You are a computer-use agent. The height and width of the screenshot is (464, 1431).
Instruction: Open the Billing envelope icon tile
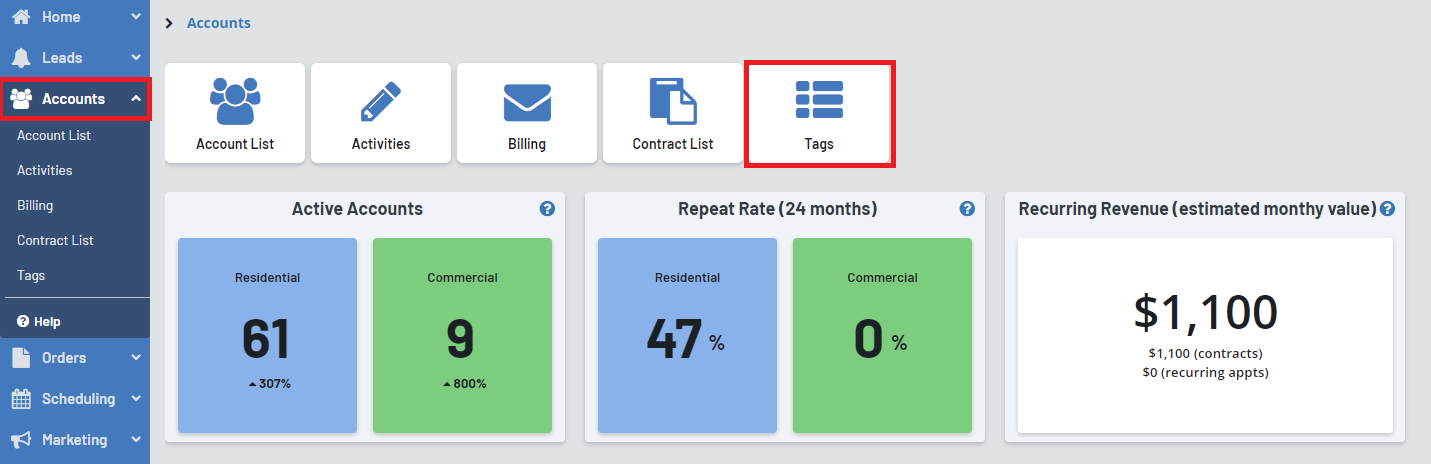527,113
